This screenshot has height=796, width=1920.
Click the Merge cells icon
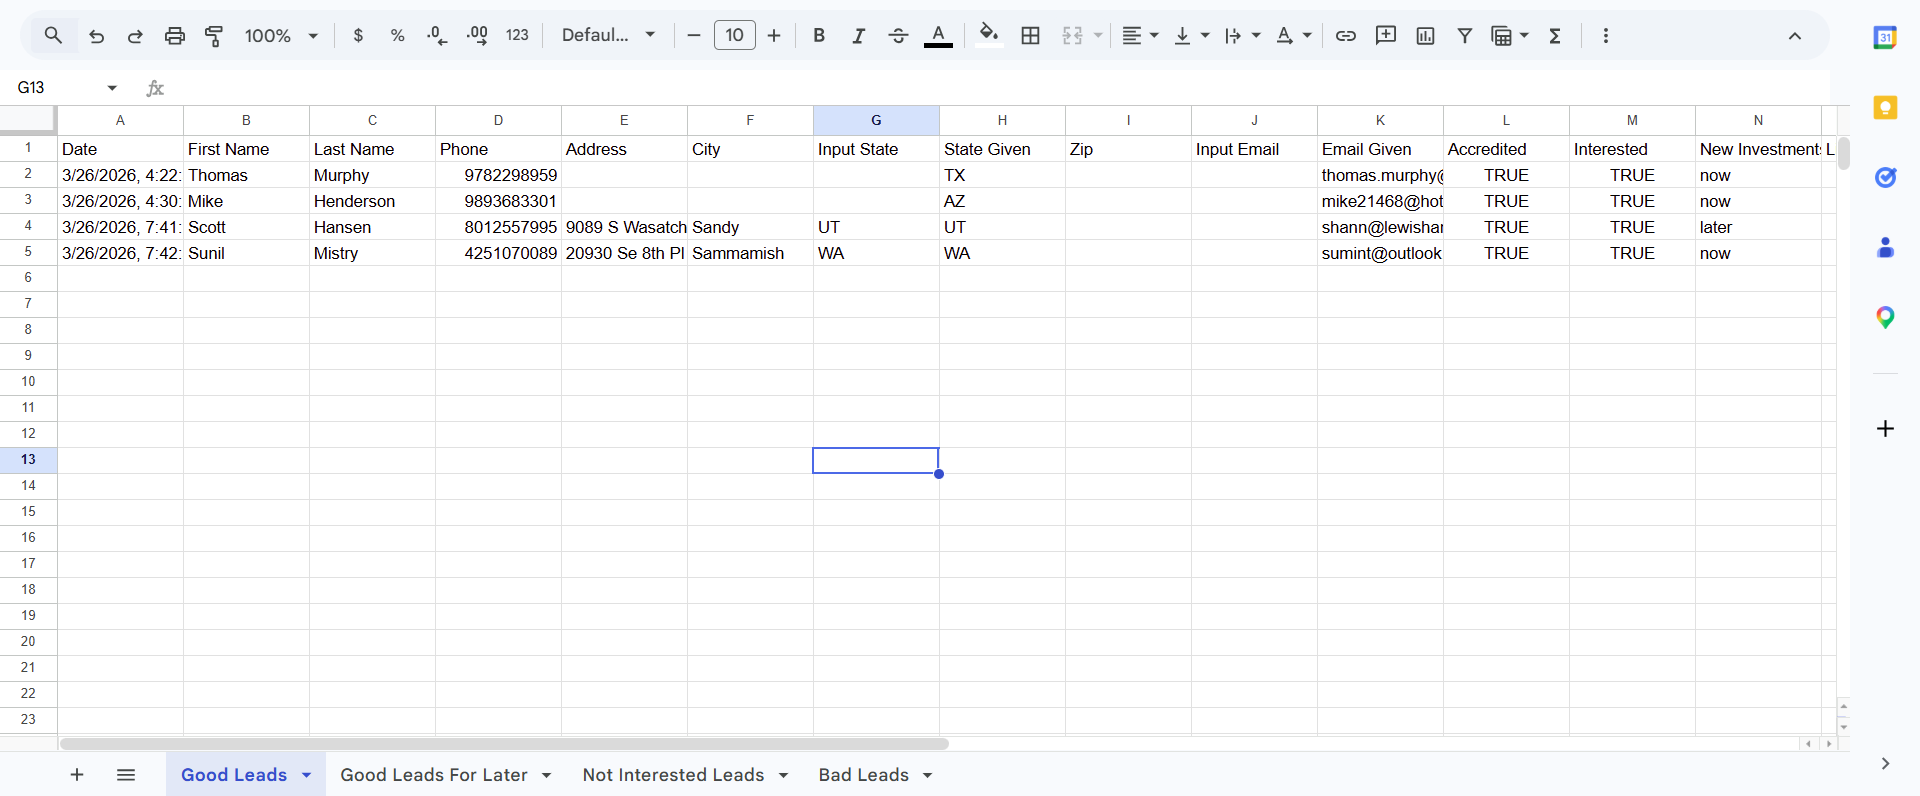point(1072,36)
